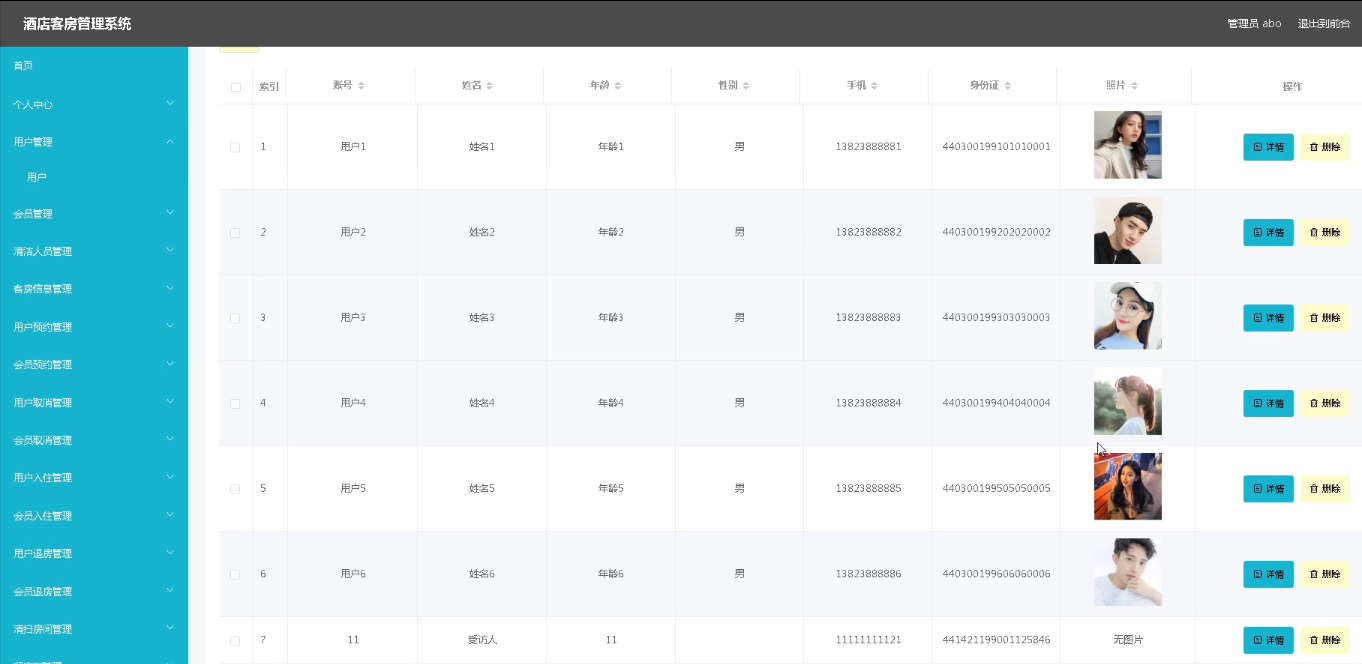Check the checkbox for row with 账号 11
This screenshot has height=664, width=1362.
[235, 640]
